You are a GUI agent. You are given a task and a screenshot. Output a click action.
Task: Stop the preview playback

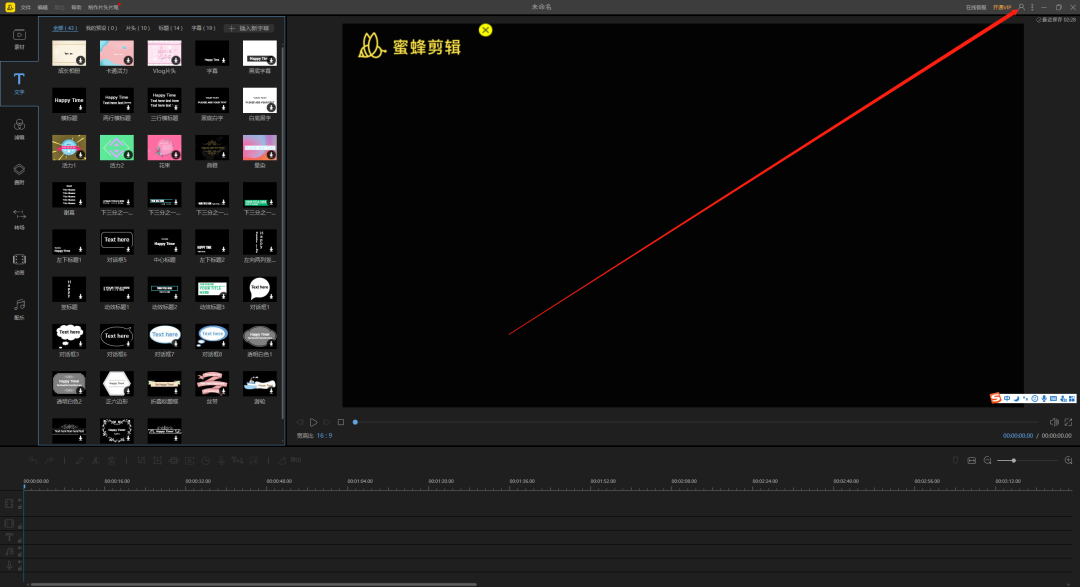click(341, 422)
